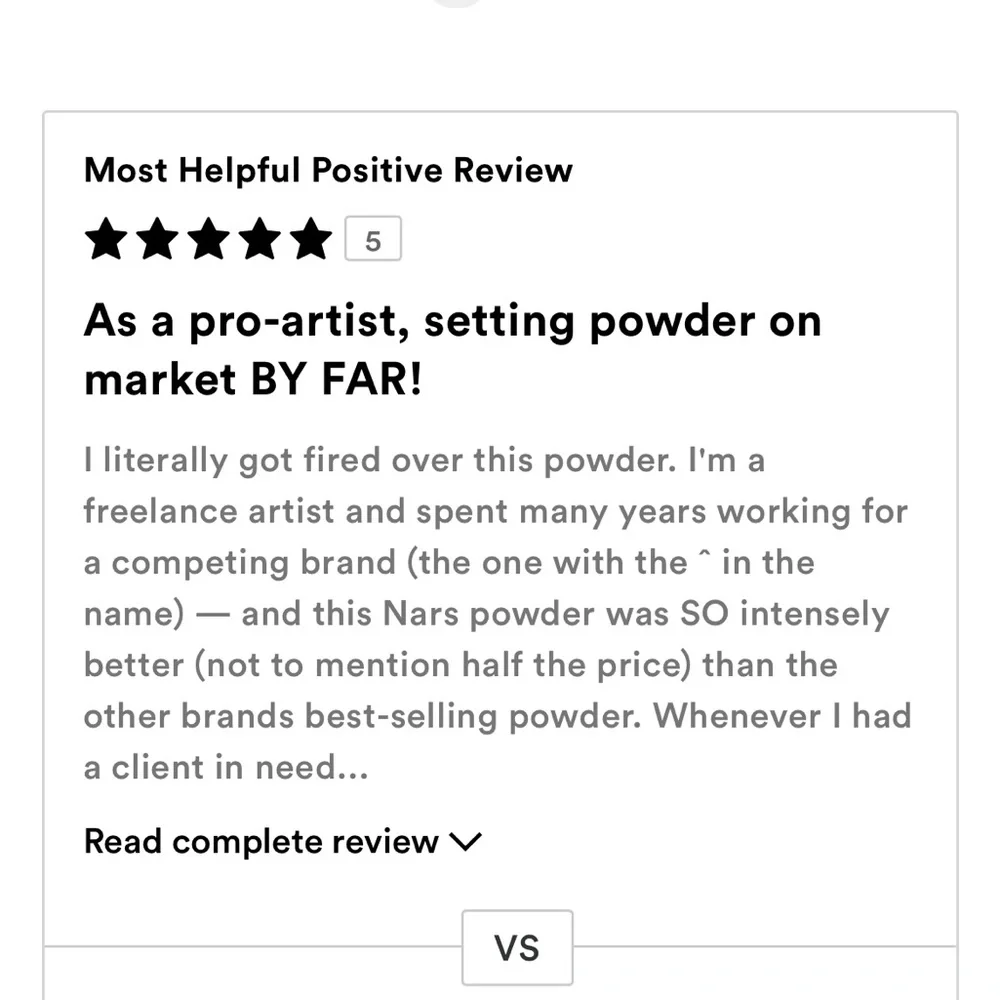Click the "Most Helpful Positive Review" heading
1000x1000 pixels.
328,170
